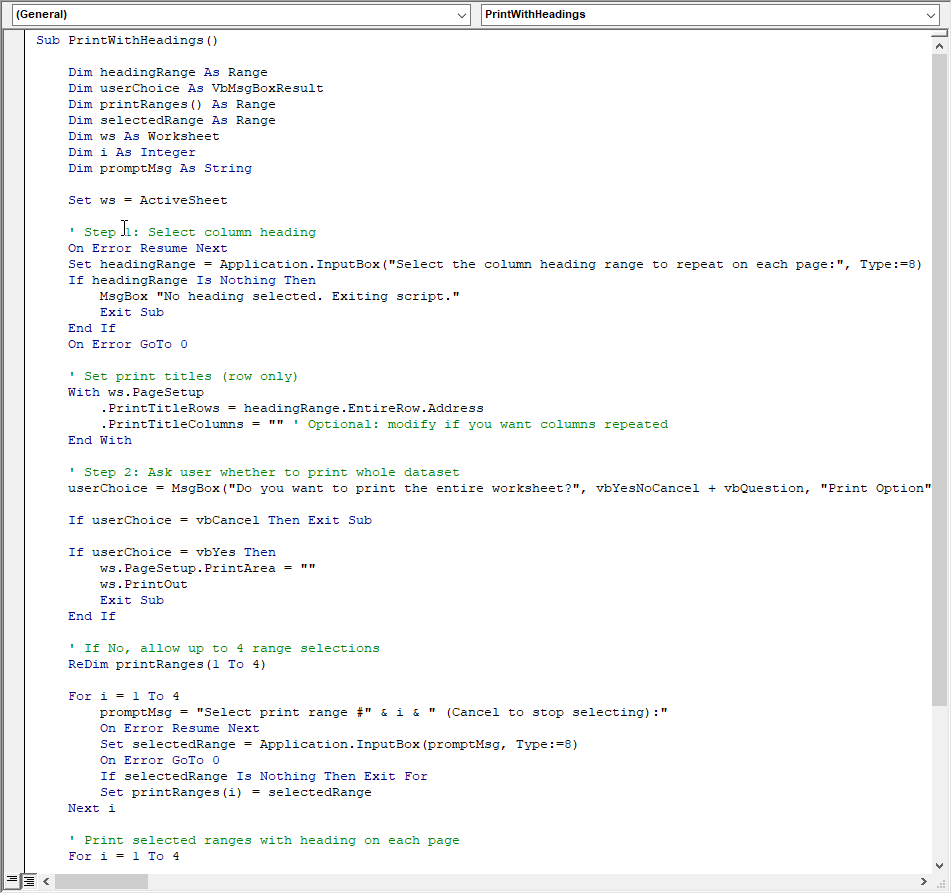Click the "userChoice = MsgBox" line
Image resolution: width=952 pixels, height=894 pixels.
coord(500,488)
